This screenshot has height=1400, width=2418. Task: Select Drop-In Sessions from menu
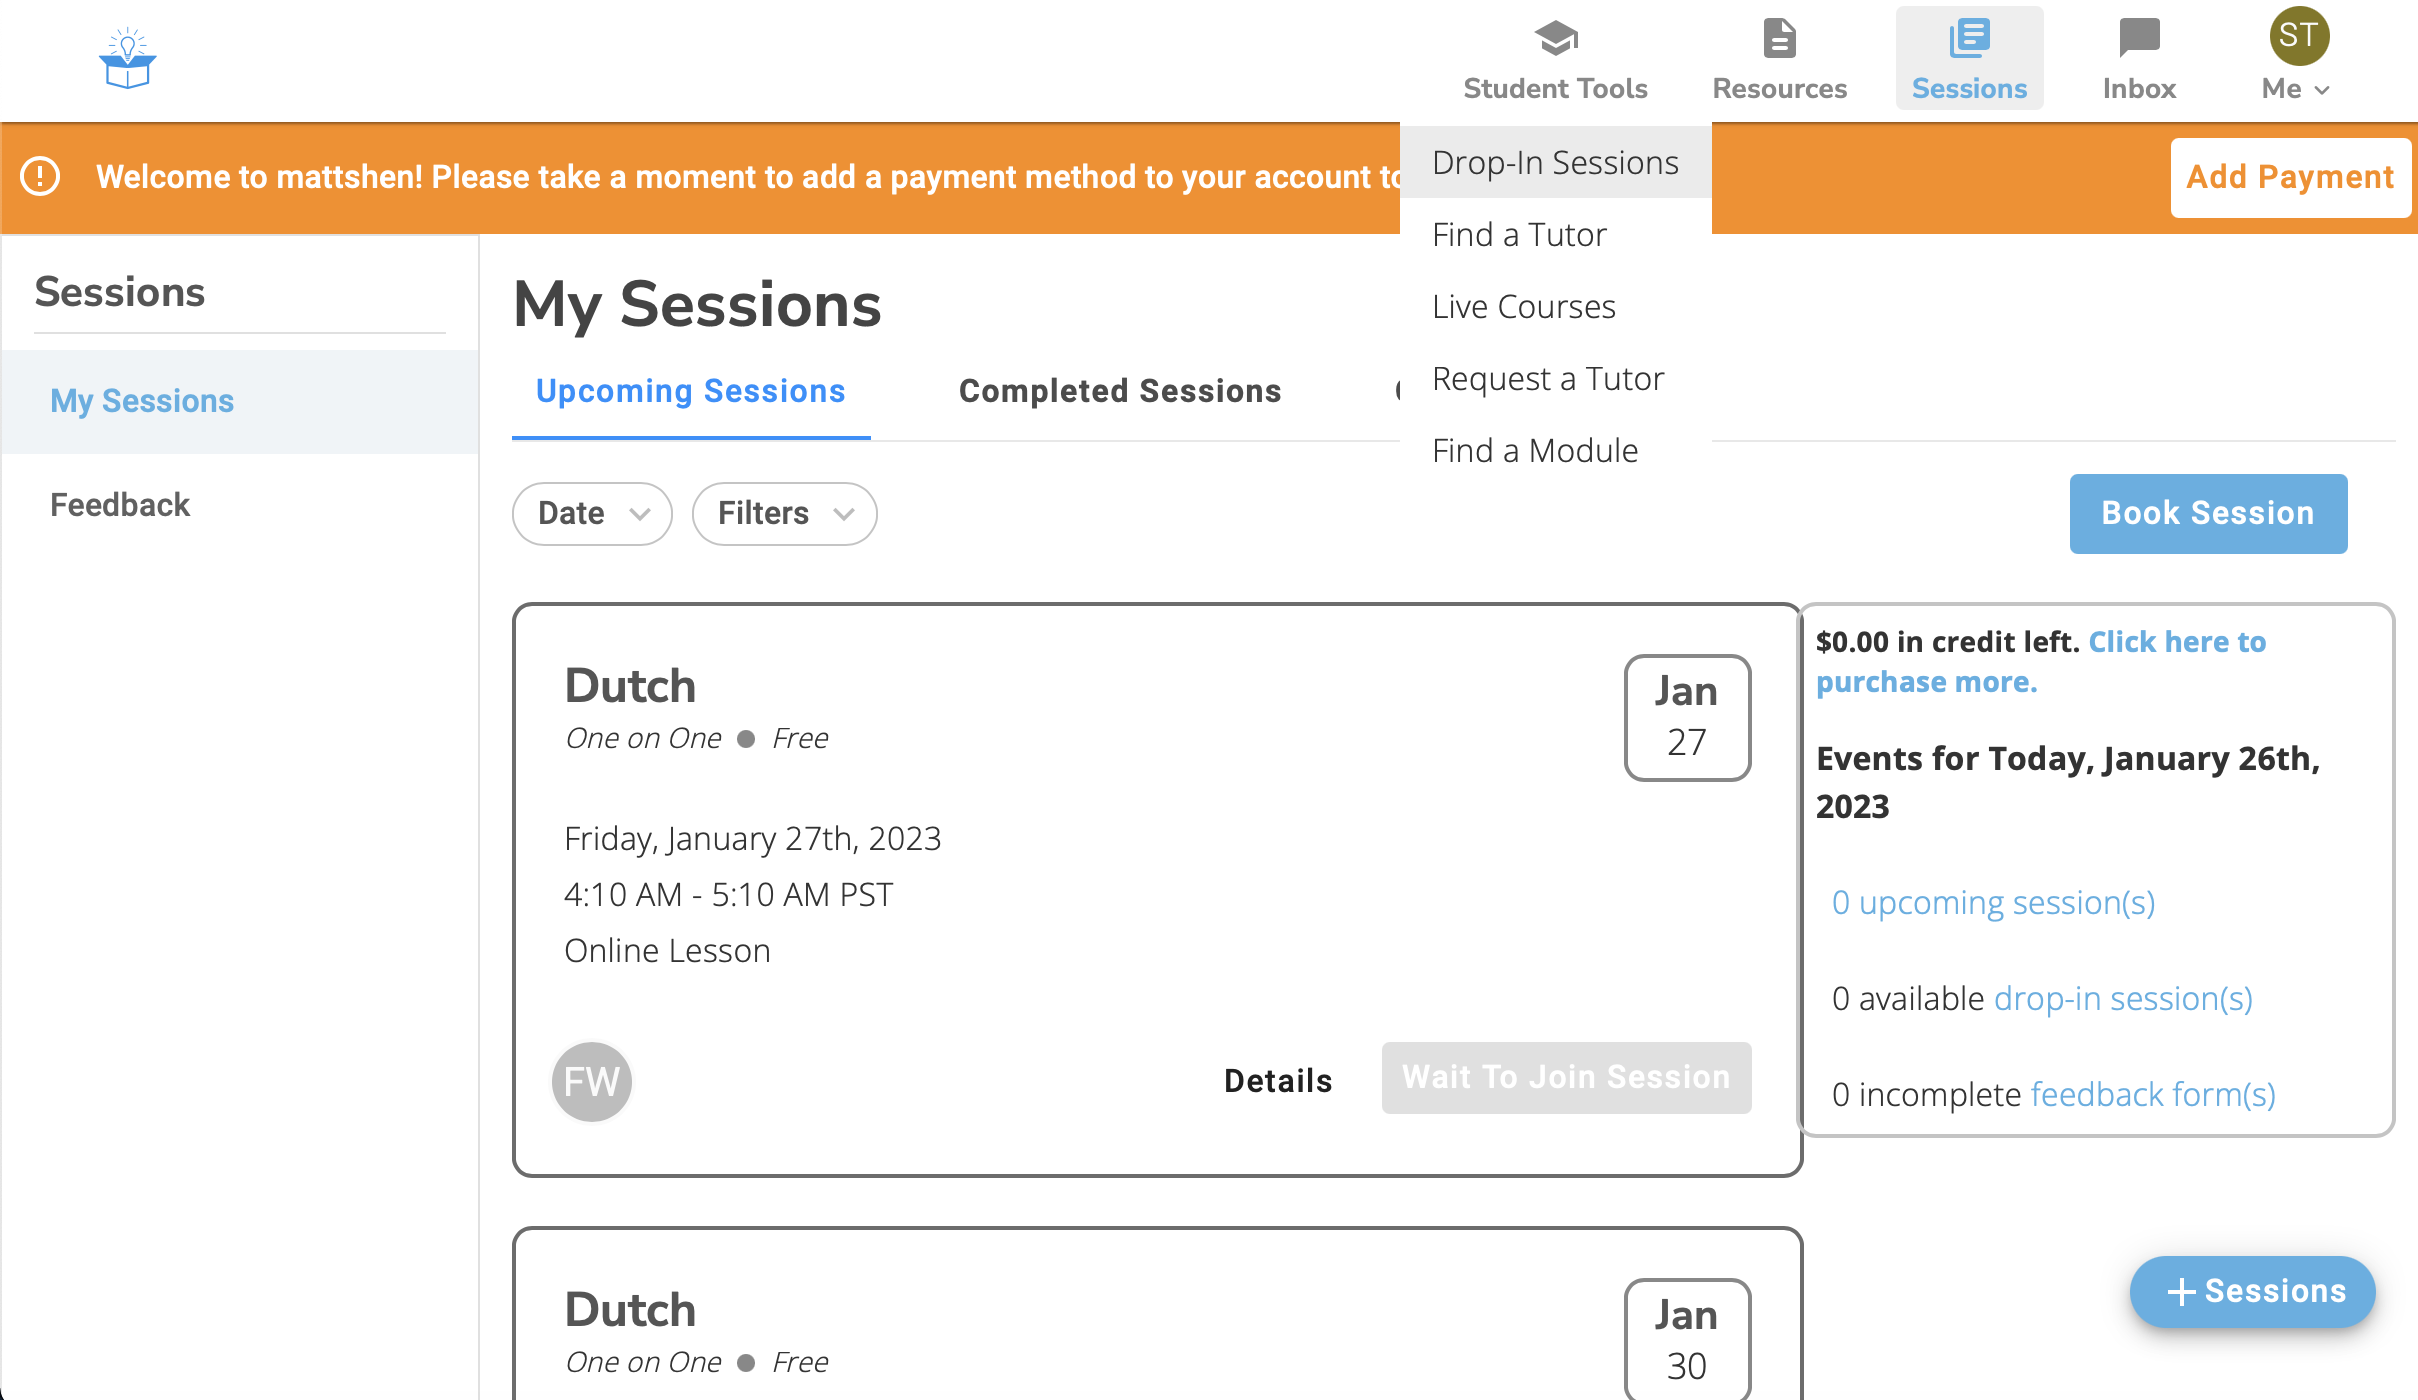[1555, 162]
